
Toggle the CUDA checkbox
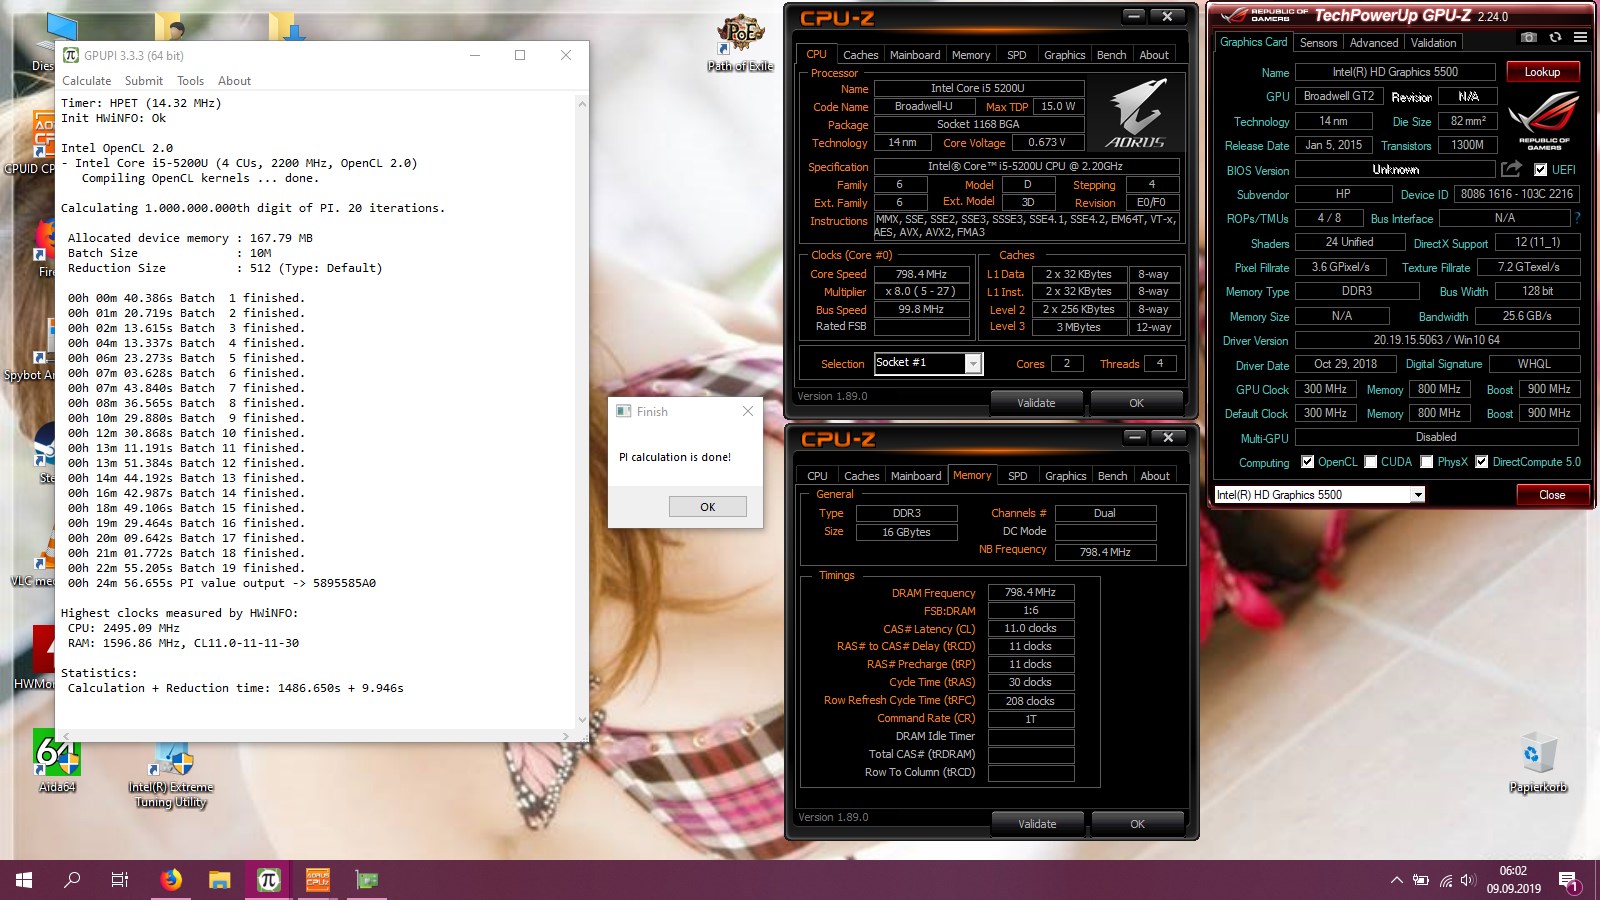pos(1370,462)
